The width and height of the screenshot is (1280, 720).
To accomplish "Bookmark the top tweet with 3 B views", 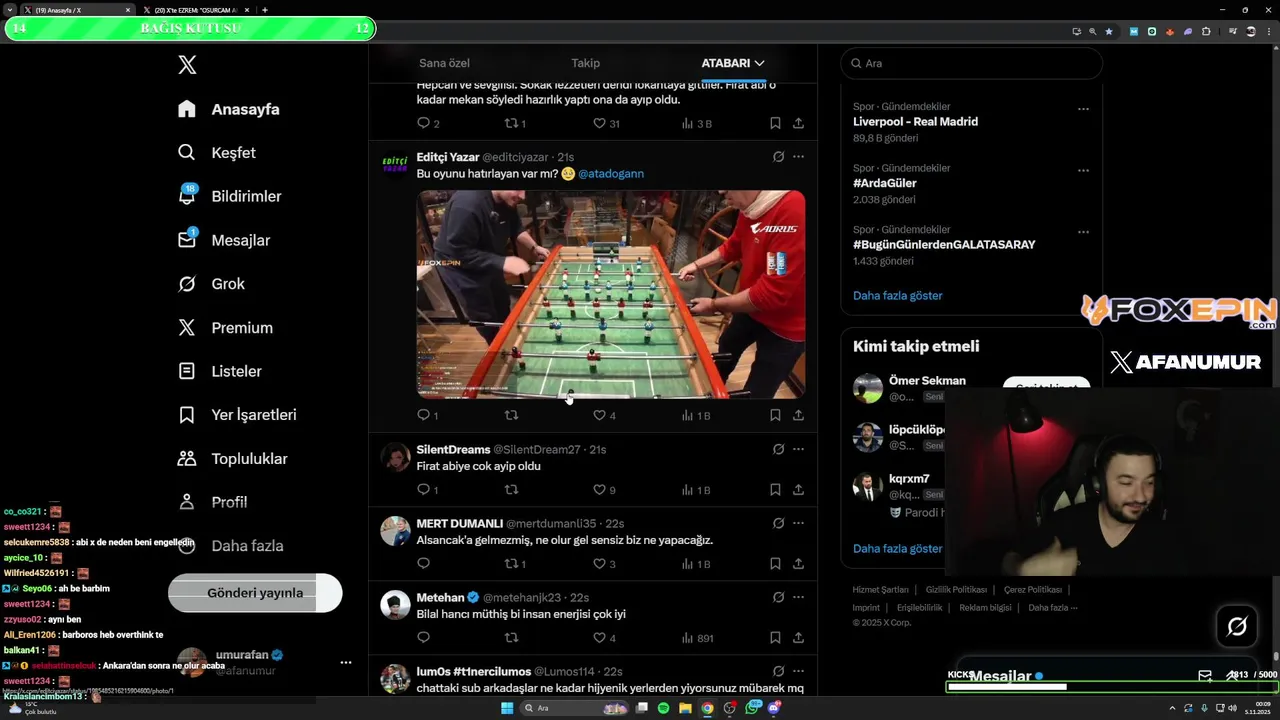I will point(775,124).
